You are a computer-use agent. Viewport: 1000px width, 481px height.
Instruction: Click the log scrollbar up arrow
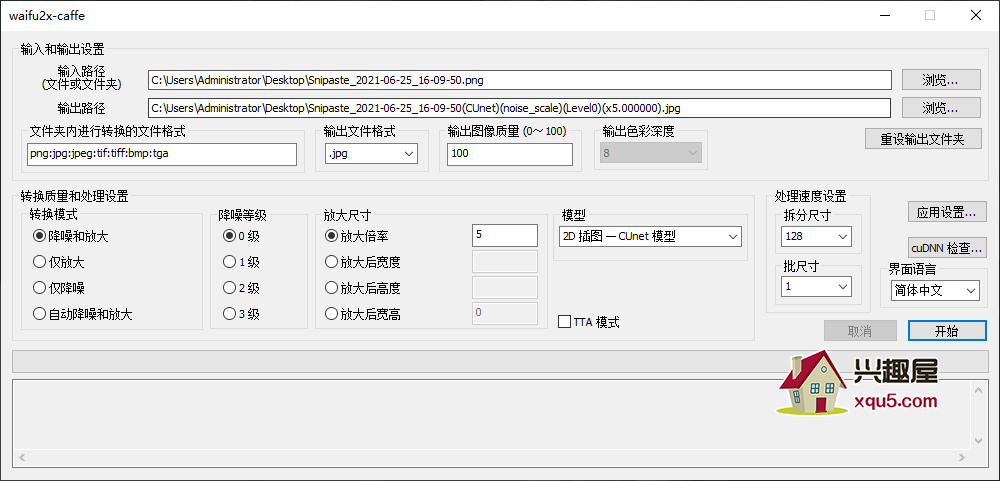point(980,388)
